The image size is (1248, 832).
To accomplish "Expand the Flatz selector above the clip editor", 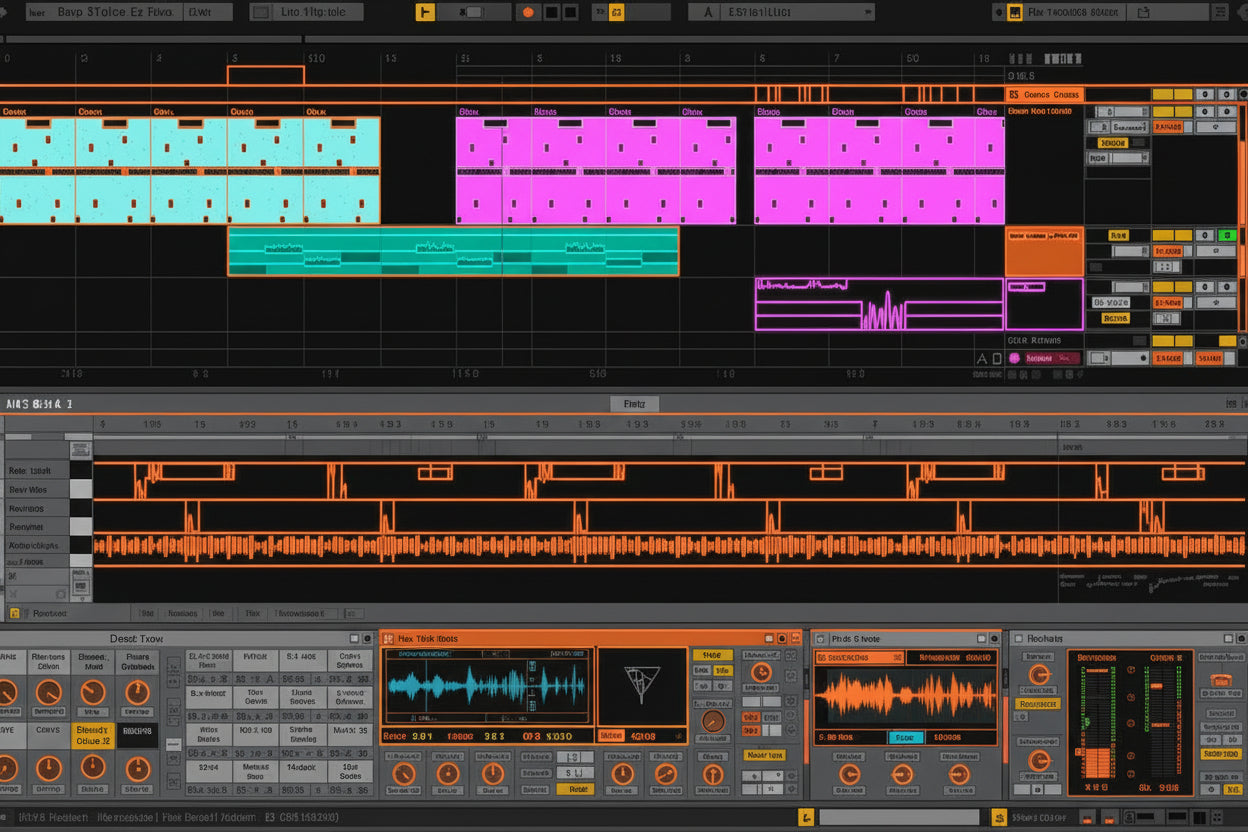I will pyautogui.click(x=636, y=404).
